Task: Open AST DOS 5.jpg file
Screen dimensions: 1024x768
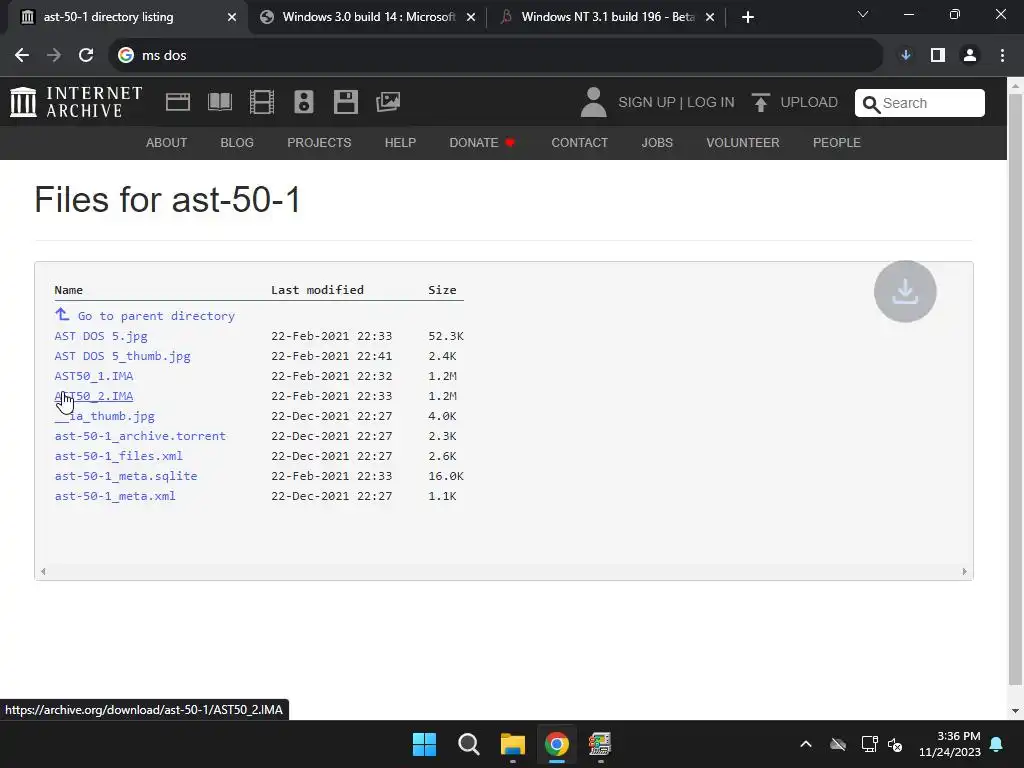Action: click(x=101, y=336)
